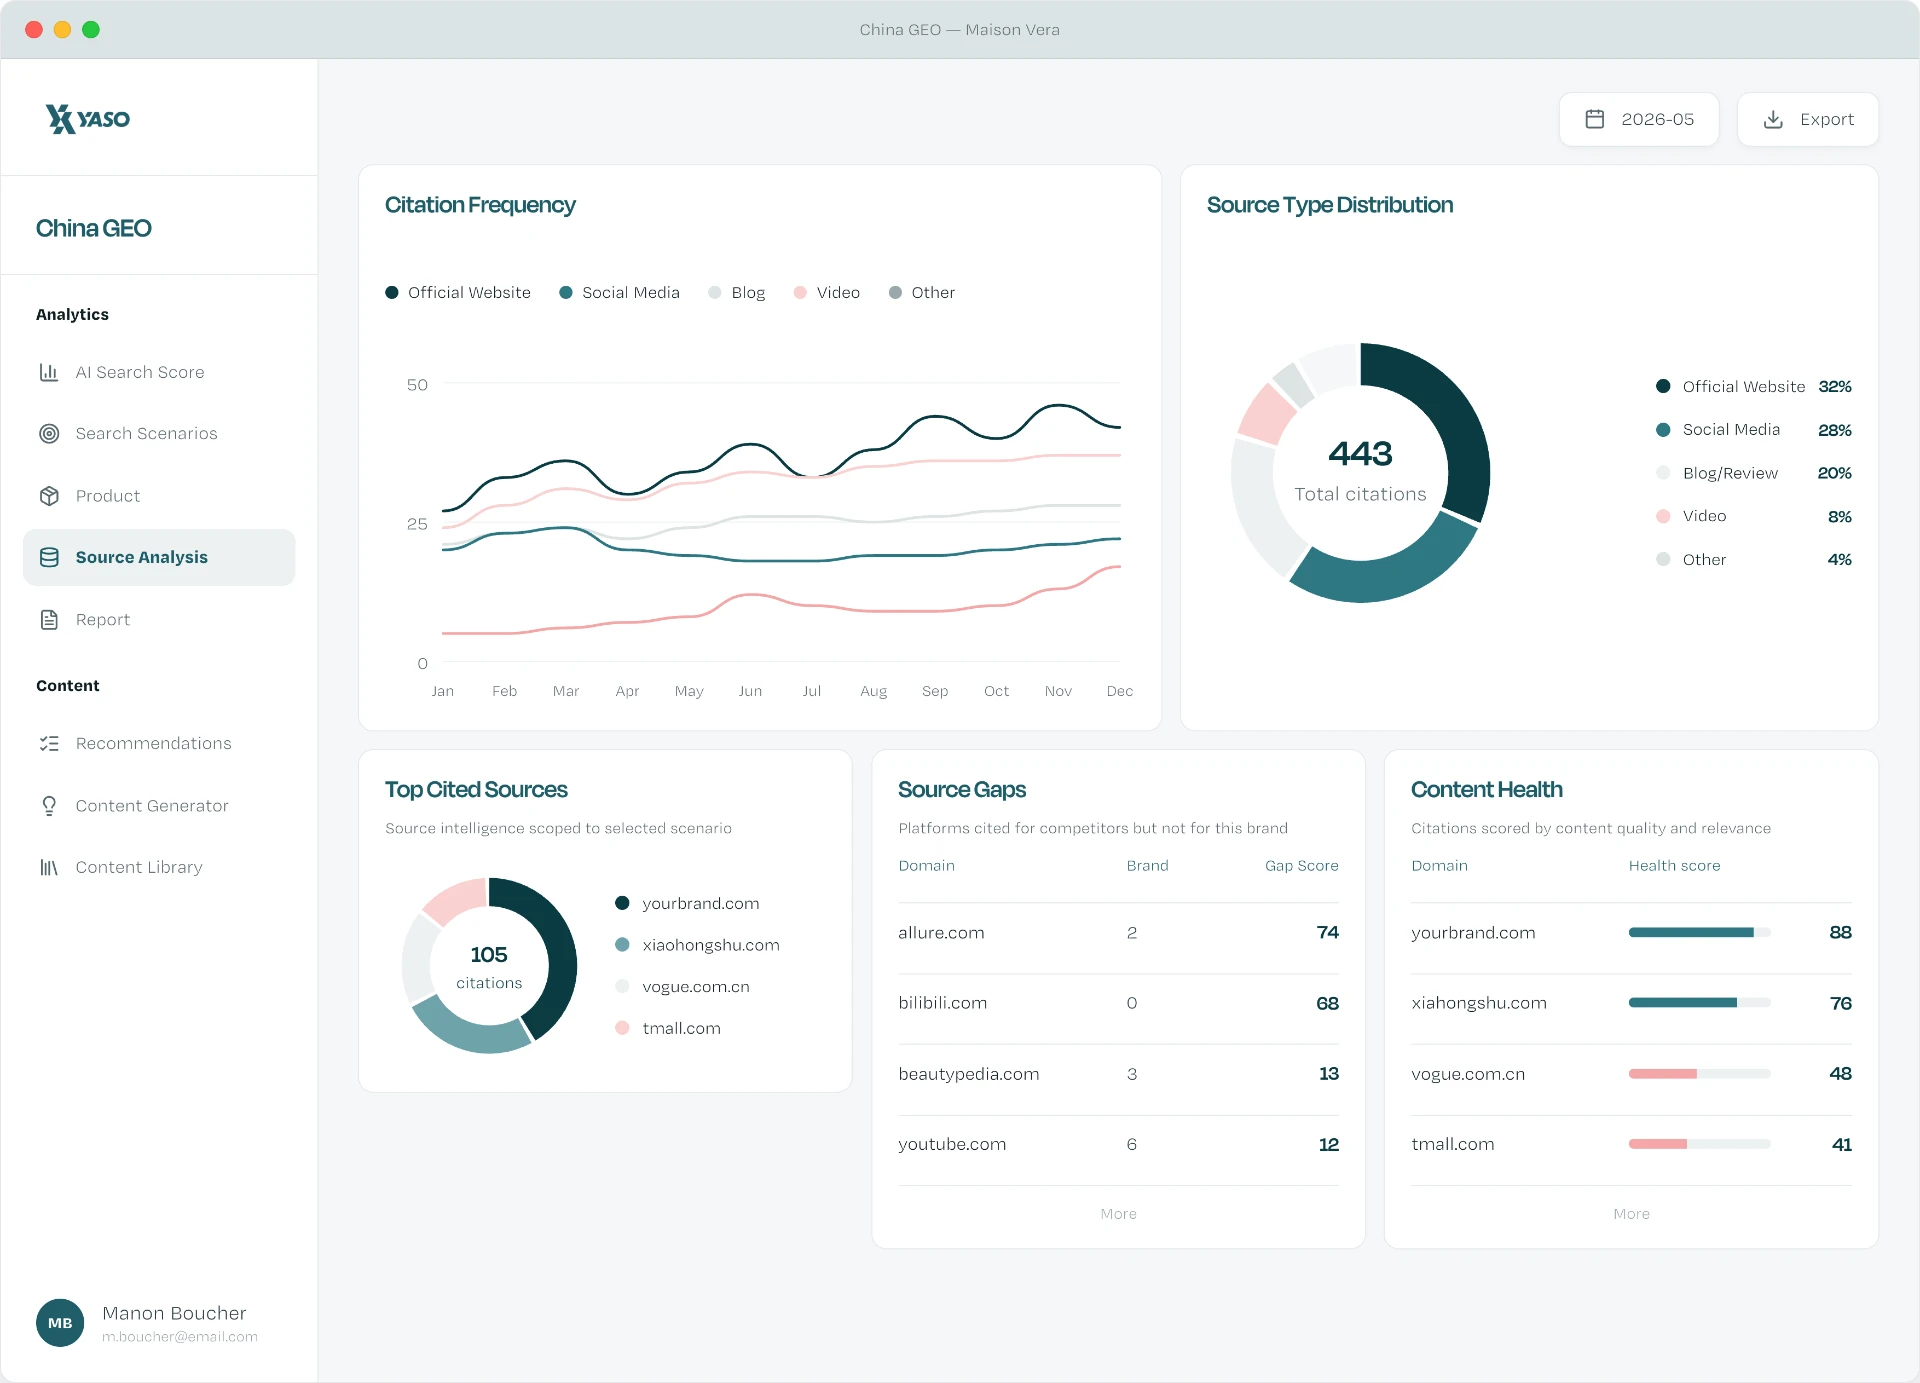Toggle the Video series in the Citation Frequency legend
Viewport: 1920px width, 1383px height.
coord(827,292)
